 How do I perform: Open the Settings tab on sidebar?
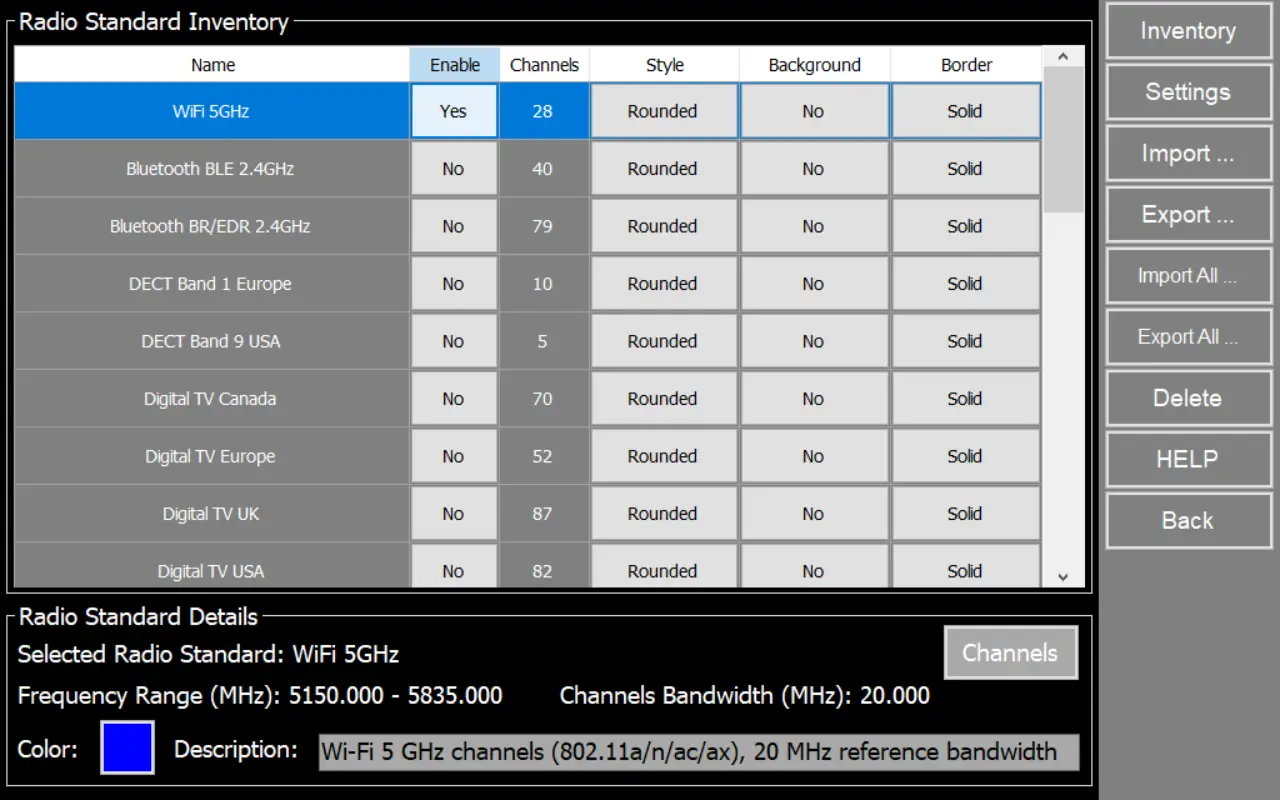click(1188, 92)
